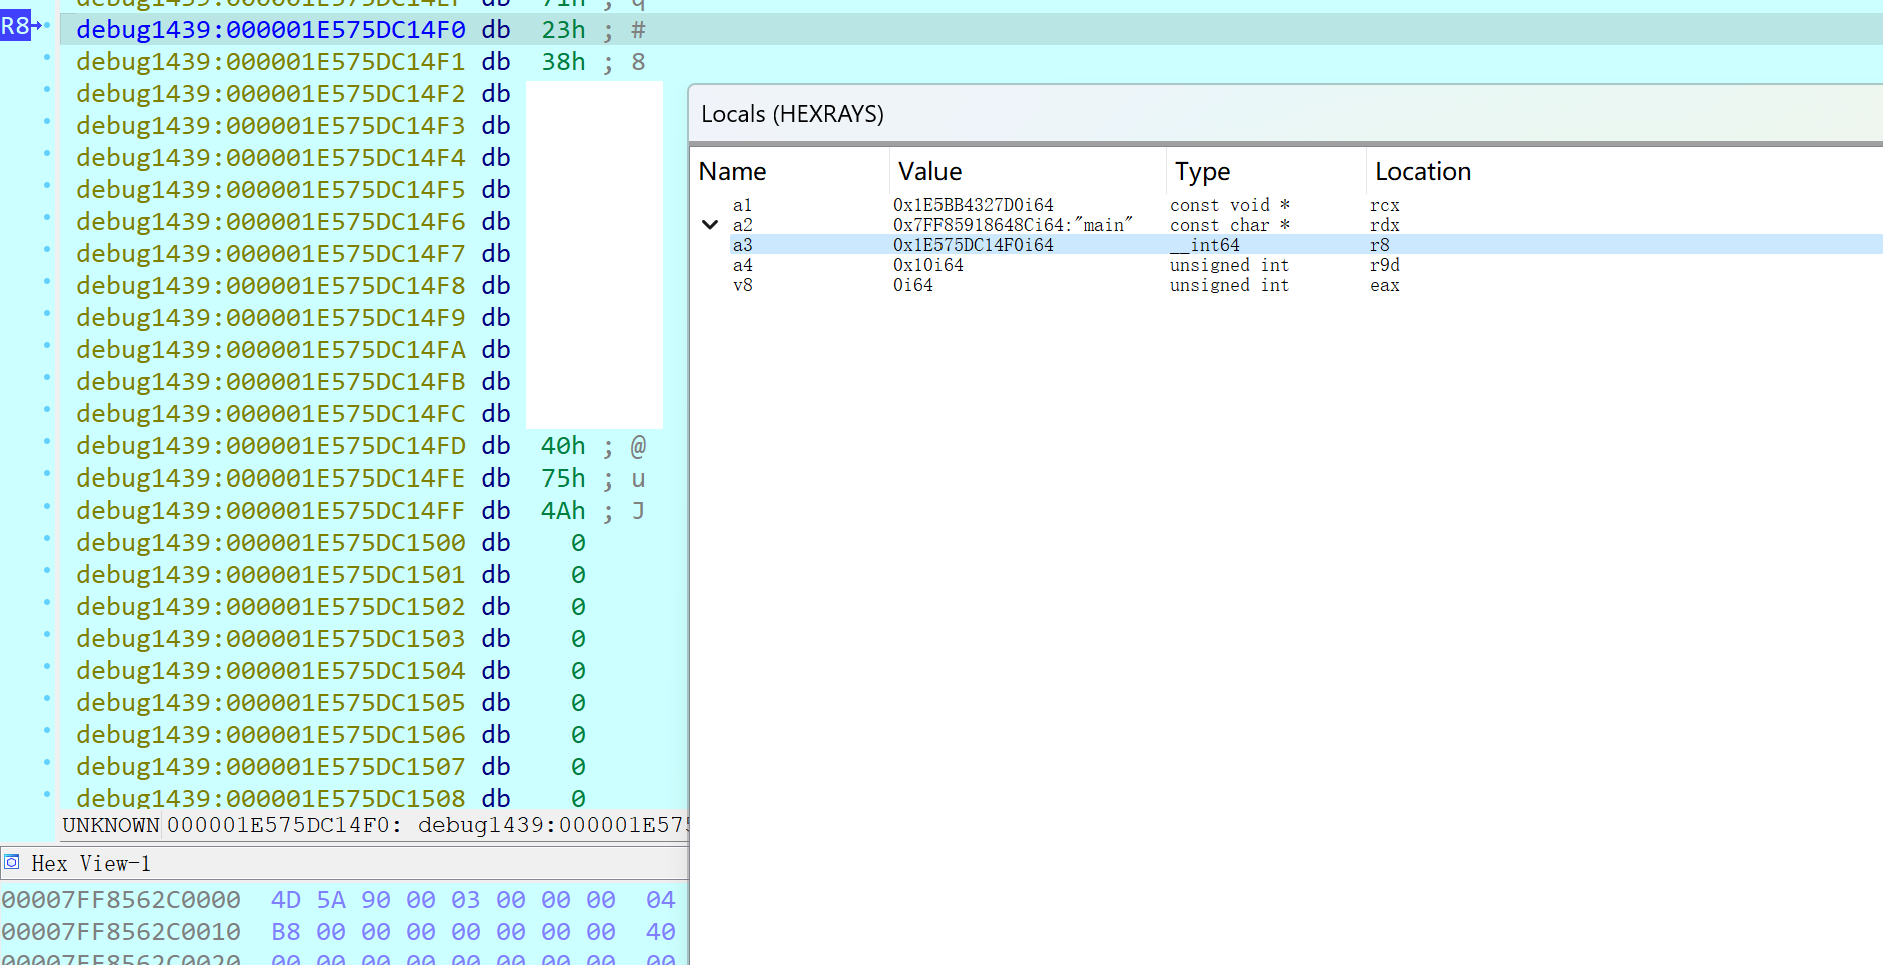Click the r9d location cell
The height and width of the screenshot is (966, 1884).
[x=1385, y=265]
